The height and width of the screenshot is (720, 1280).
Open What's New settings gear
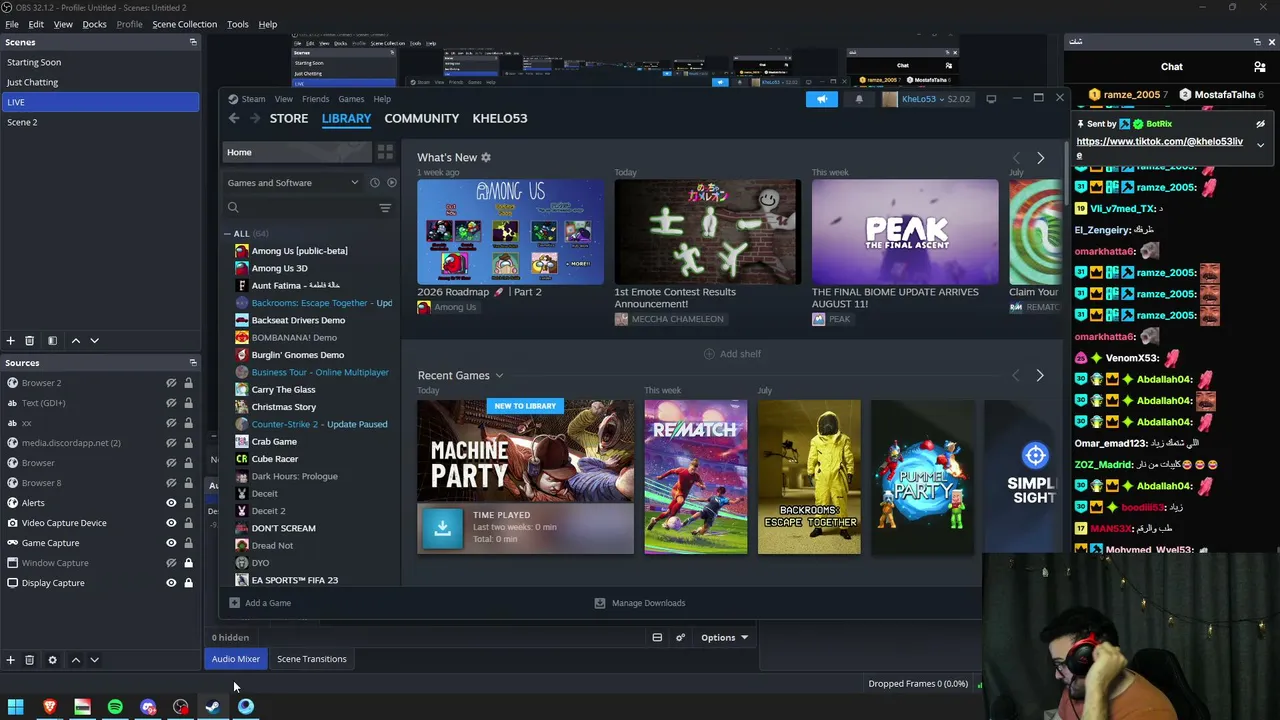[486, 157]
